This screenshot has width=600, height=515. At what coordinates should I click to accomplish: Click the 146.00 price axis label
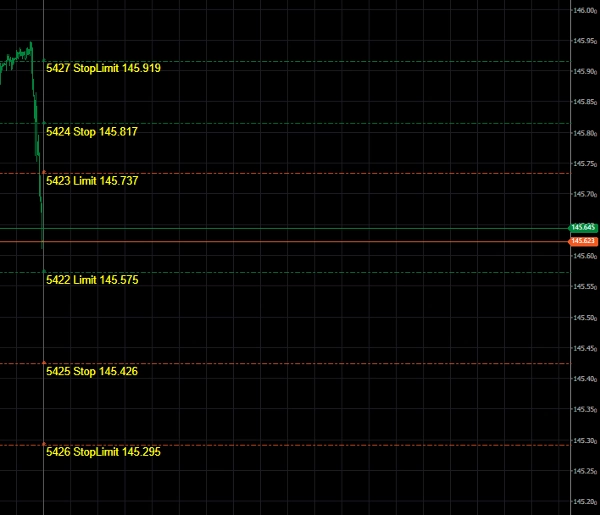pos(584,10)
